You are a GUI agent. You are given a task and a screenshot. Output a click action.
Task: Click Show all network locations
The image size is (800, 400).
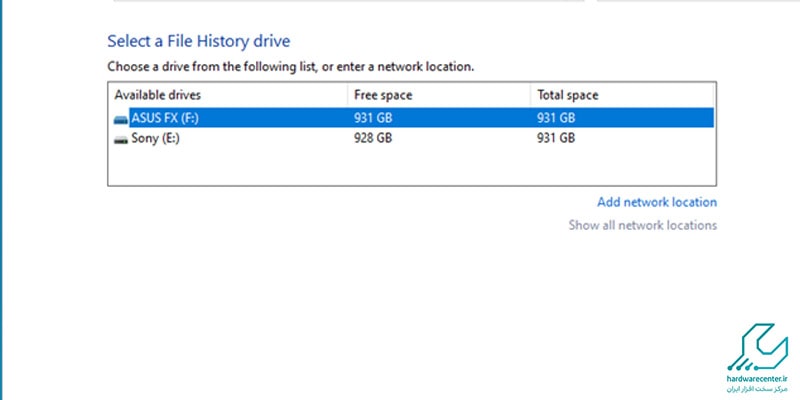tap(642, 225)
